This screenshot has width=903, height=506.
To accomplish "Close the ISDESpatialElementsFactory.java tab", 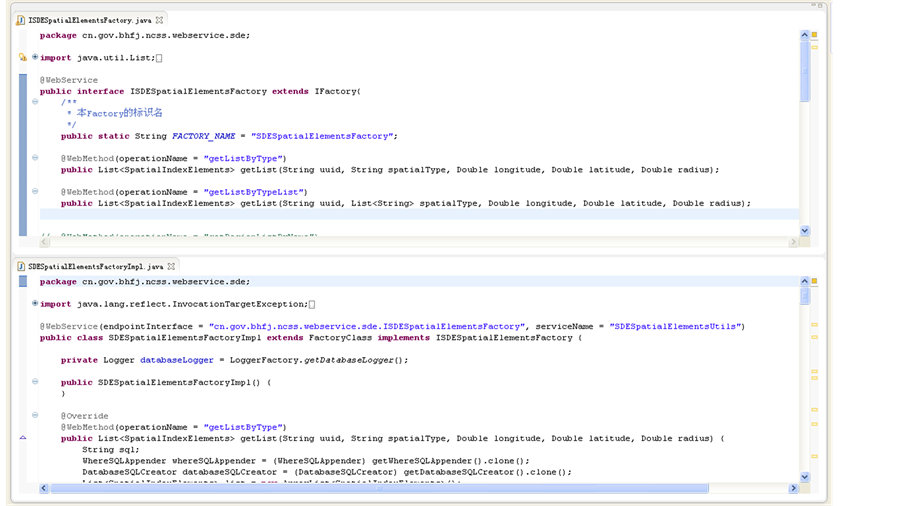I will 160,20.
